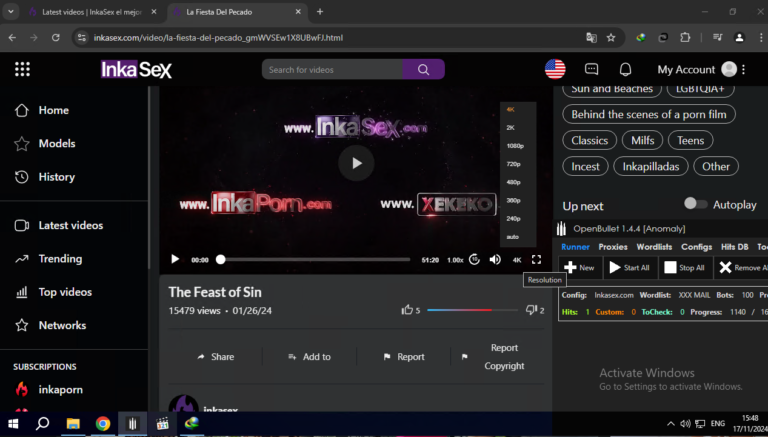Mute the video with speaker icon
Screen dimensions: 768x437
point(495,259)
